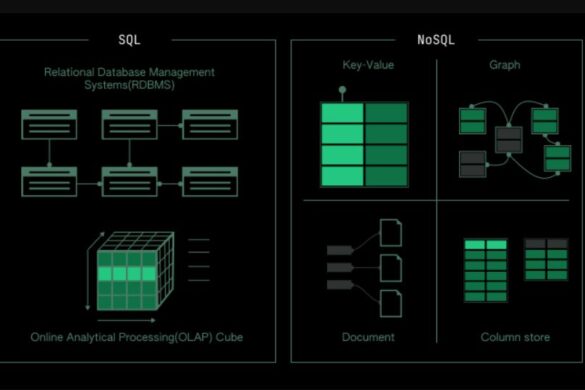
Task: Click the bright highlighted row on the OLAP cube
Action: click(126, 274)
